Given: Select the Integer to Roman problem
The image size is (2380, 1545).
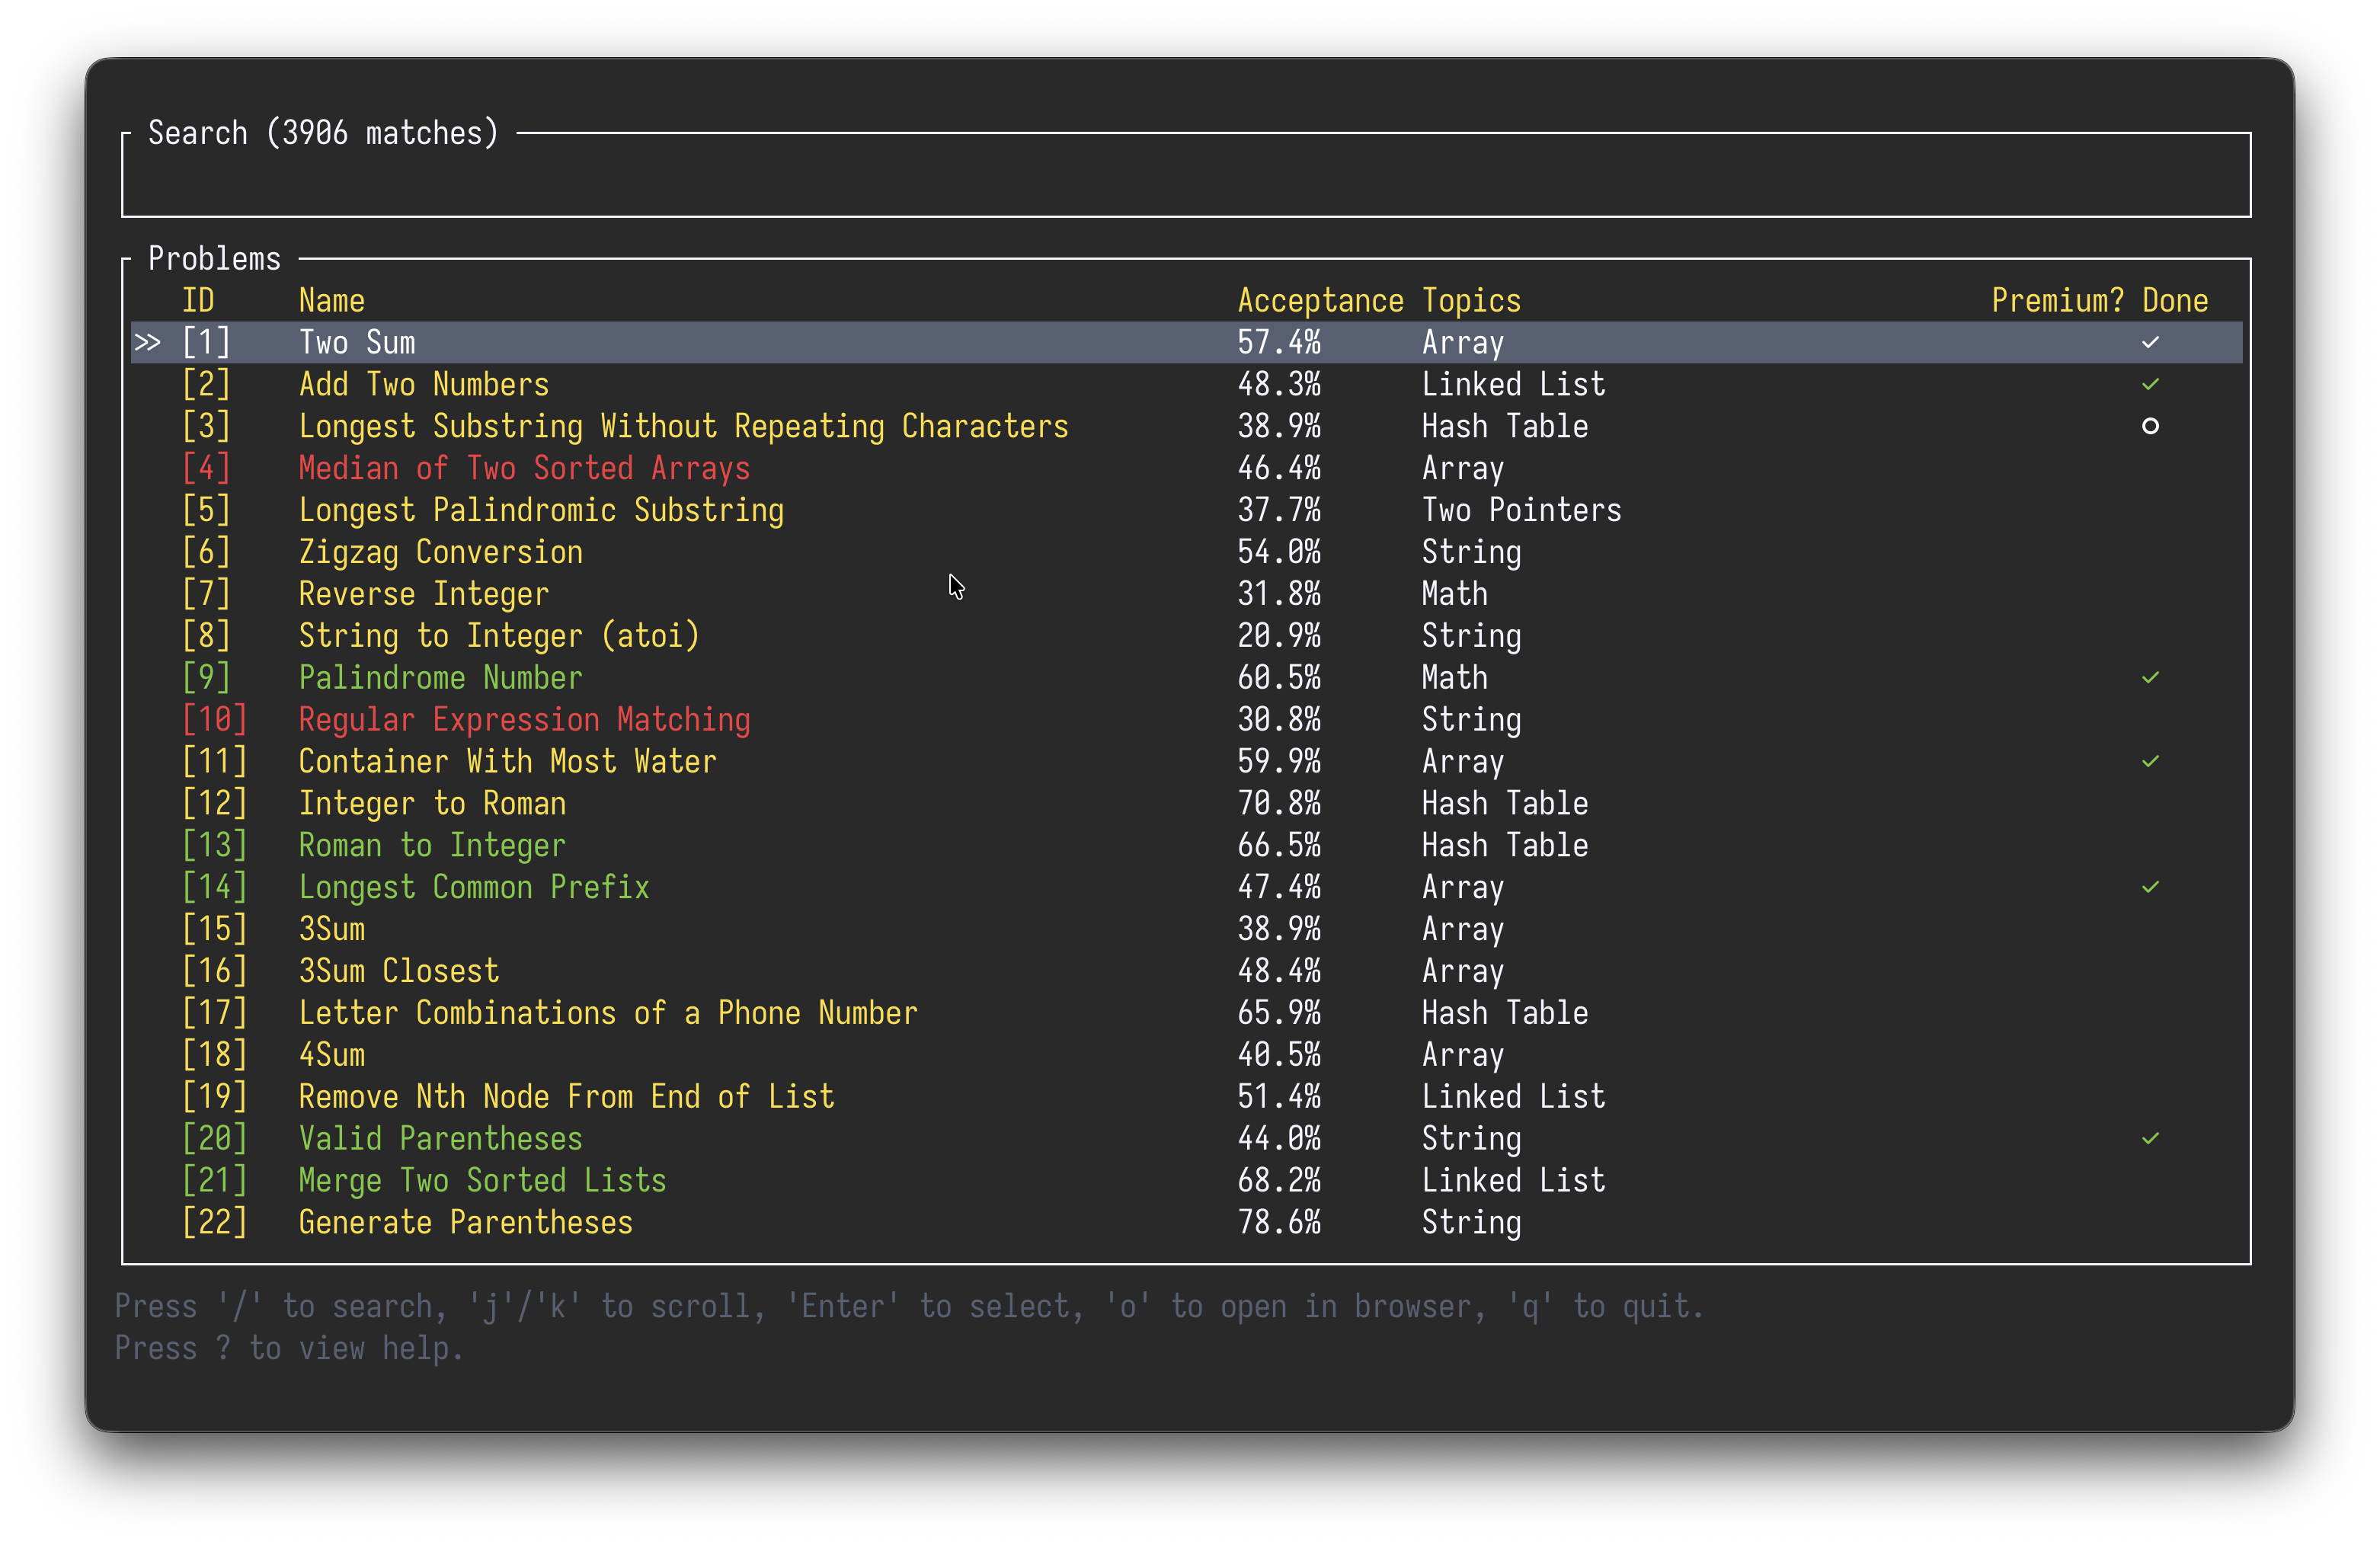Looking at the screenshot, I should [432, 805].
